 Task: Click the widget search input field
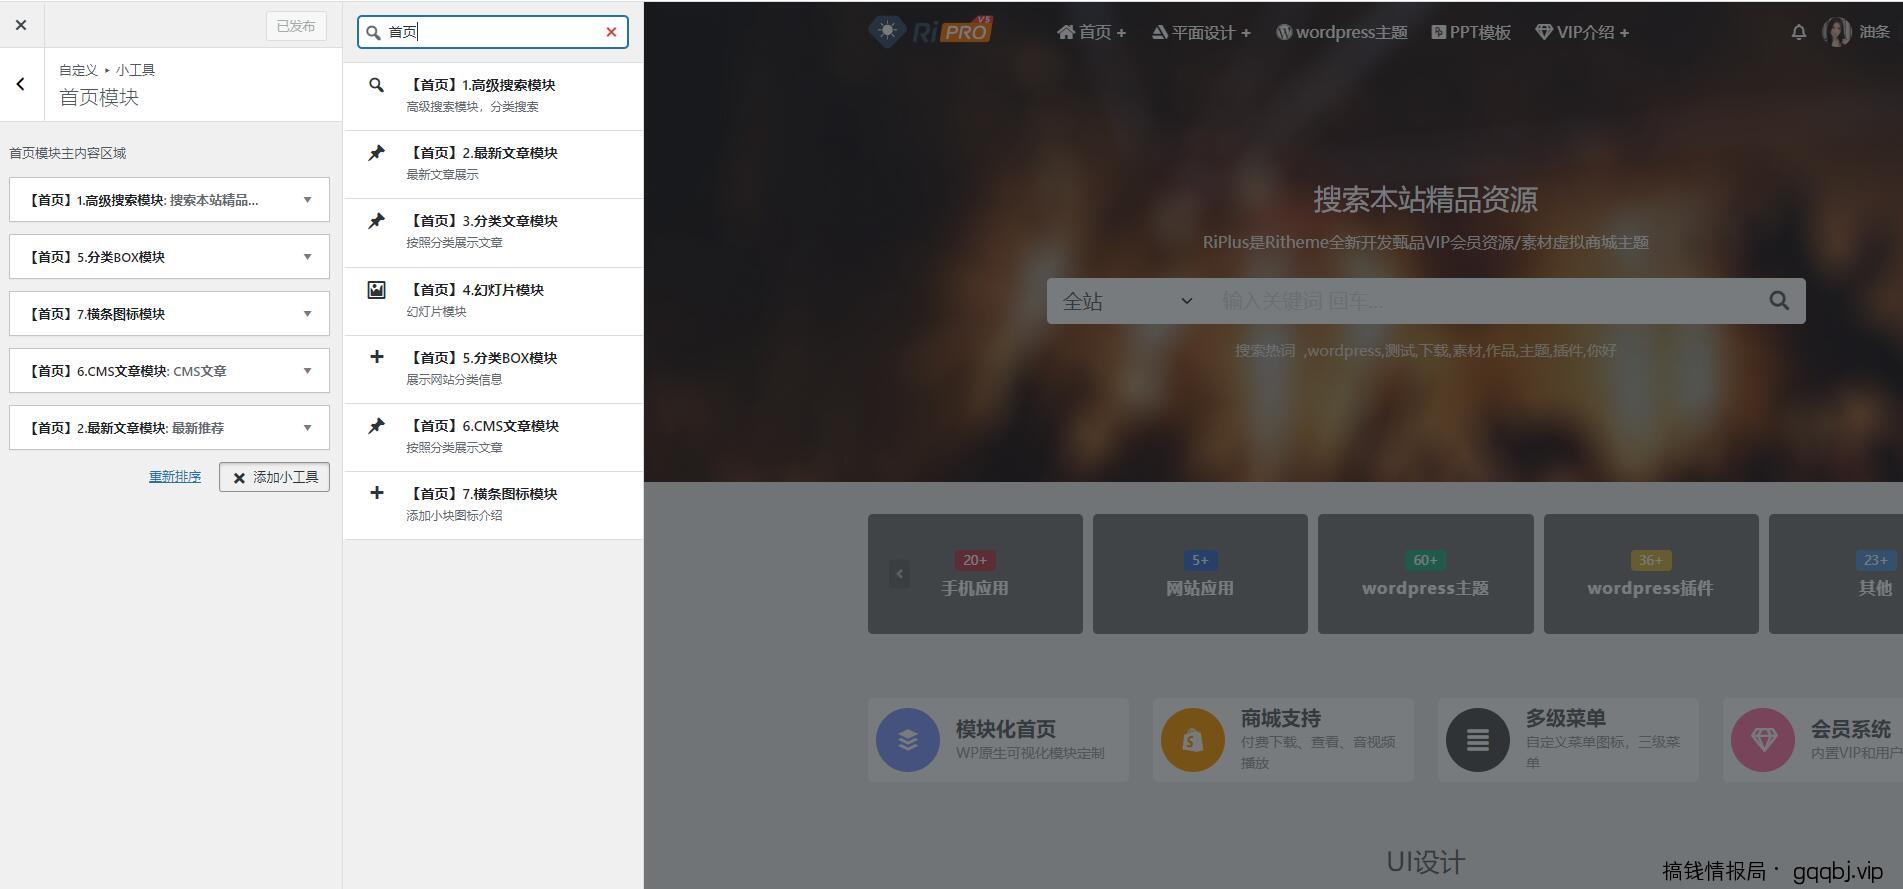pos(493,32)
